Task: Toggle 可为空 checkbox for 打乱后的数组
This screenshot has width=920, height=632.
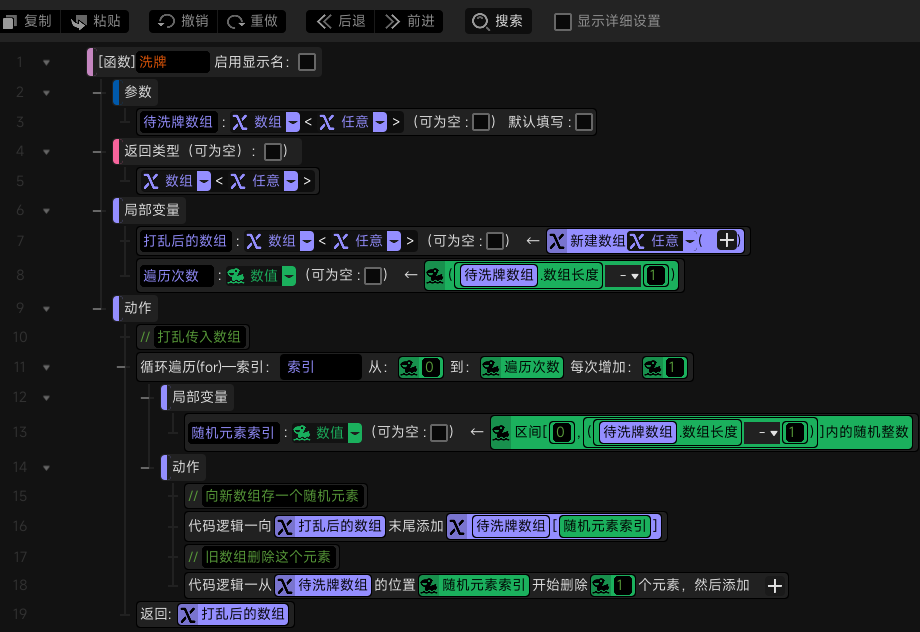Action: [495, 241]
